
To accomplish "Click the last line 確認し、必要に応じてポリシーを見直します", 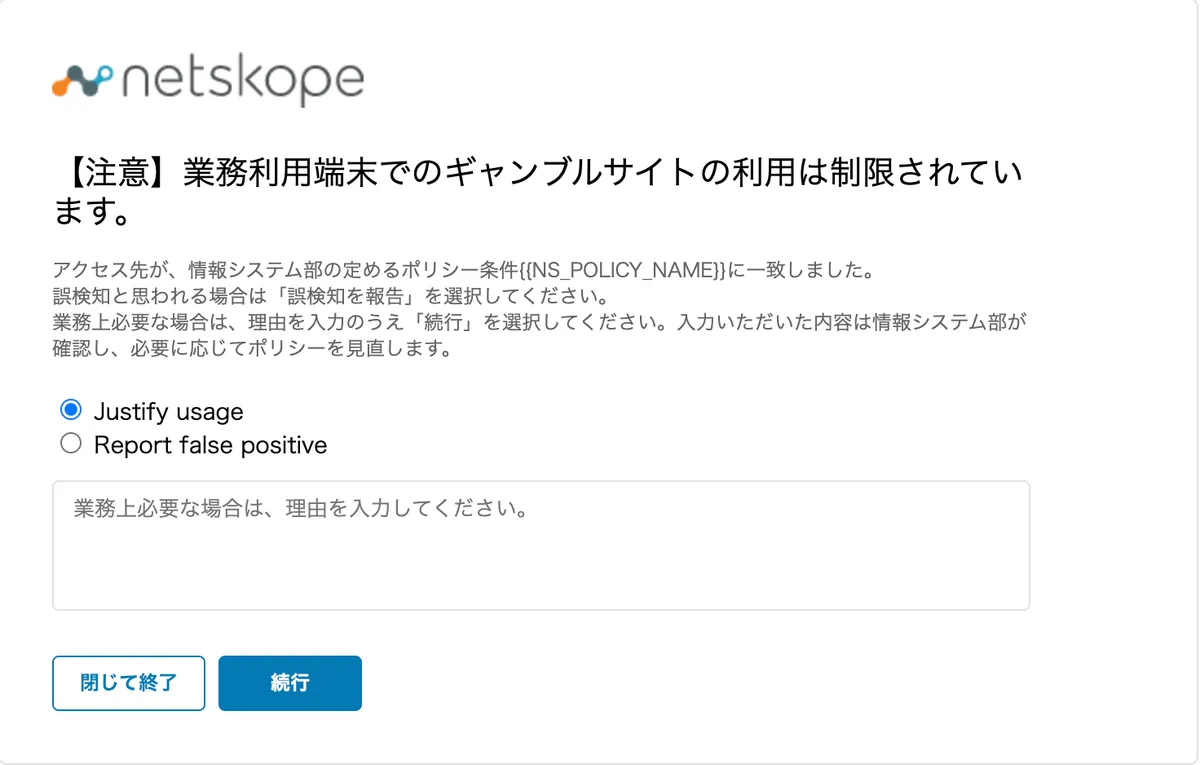I will pos(252,350).
